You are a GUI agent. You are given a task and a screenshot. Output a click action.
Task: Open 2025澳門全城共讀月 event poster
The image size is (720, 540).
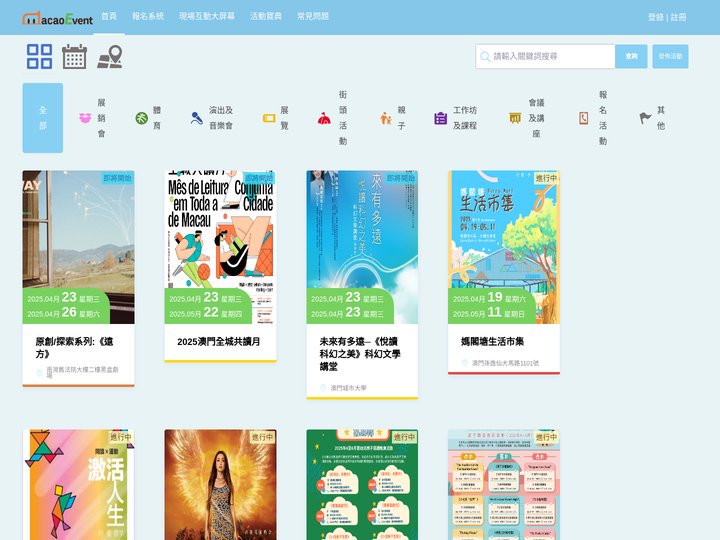coord(220,247)
